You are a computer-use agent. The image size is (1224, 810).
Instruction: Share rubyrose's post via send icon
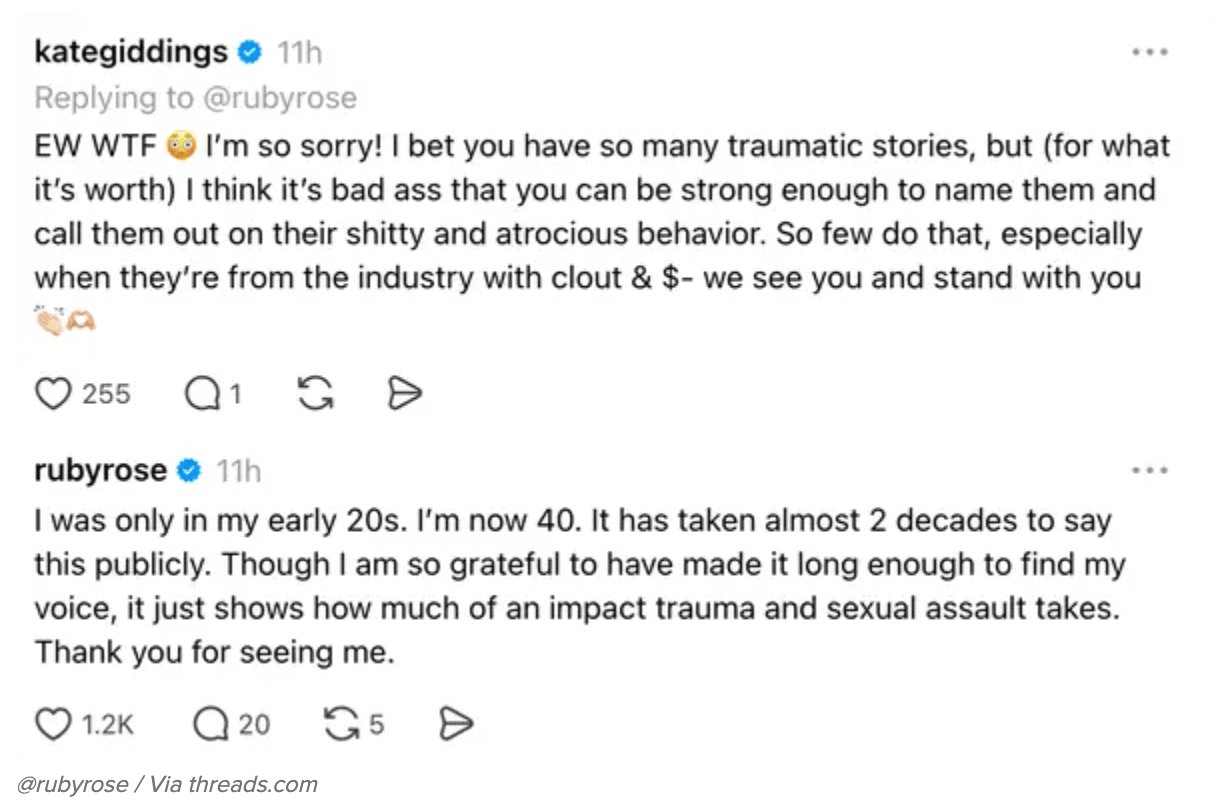(x=456, y=724)
